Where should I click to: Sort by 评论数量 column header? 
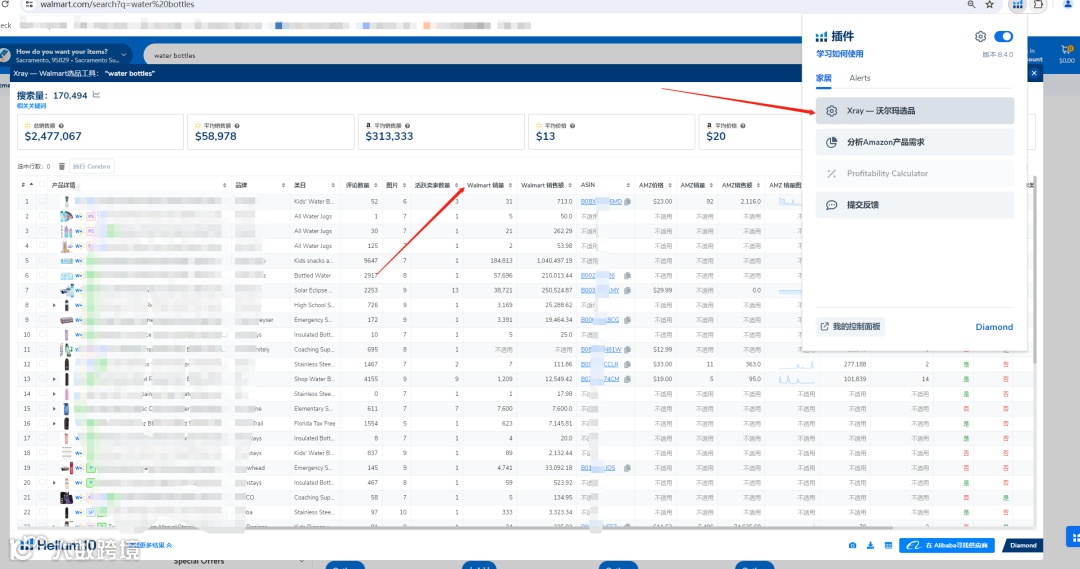coord(361,185)
